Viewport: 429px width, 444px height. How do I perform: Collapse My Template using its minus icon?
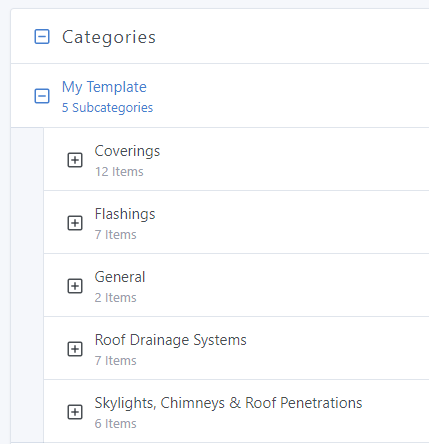click(42, 96)
